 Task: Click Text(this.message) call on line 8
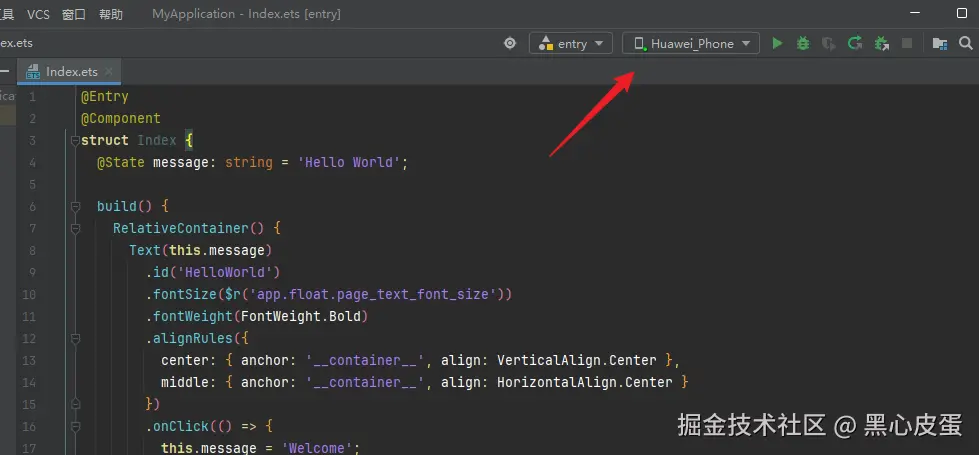point(200,250)
